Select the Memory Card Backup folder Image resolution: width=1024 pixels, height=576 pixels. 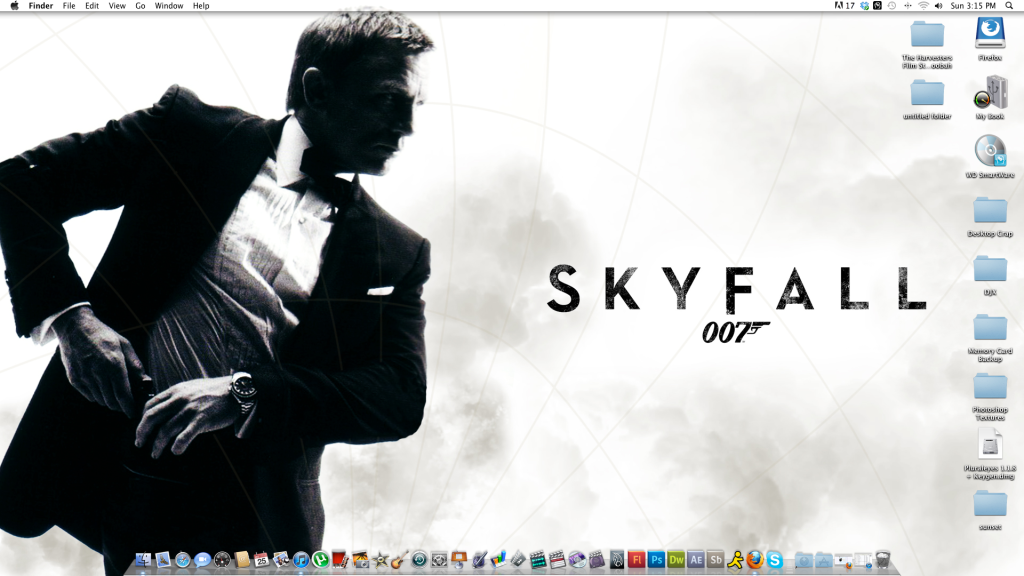(990, 328)
